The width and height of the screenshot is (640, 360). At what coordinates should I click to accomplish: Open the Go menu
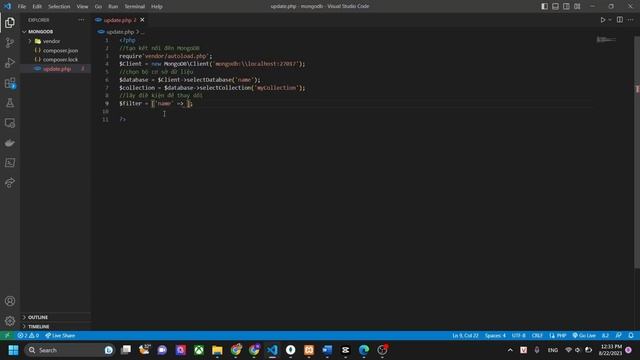(98, 7)
